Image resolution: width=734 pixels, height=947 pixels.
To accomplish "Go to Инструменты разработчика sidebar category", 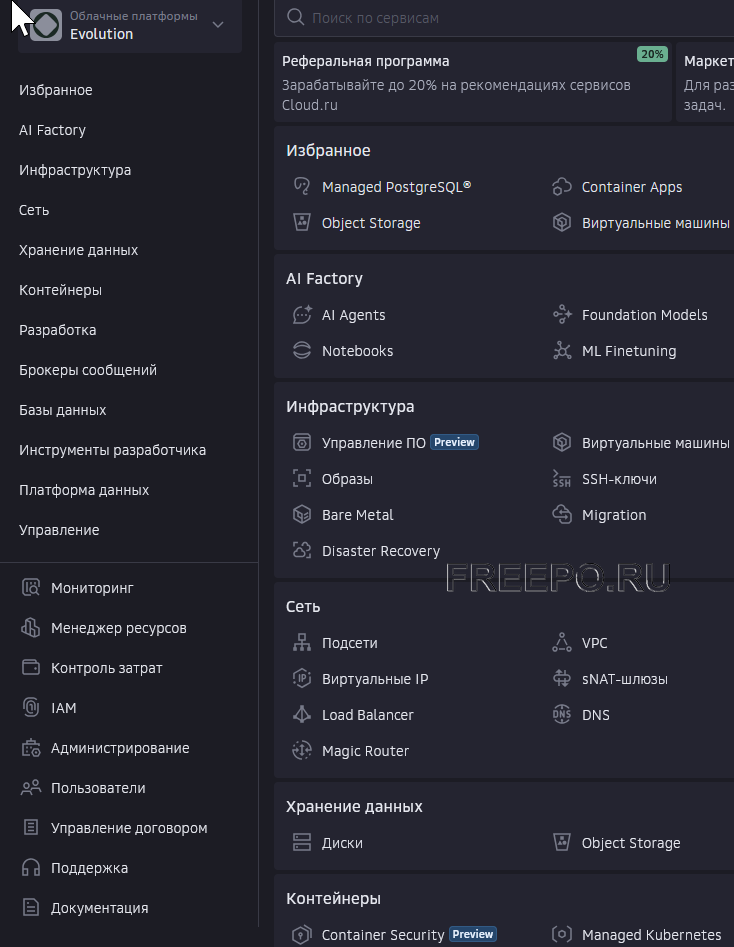I will (x=112, y=450).
